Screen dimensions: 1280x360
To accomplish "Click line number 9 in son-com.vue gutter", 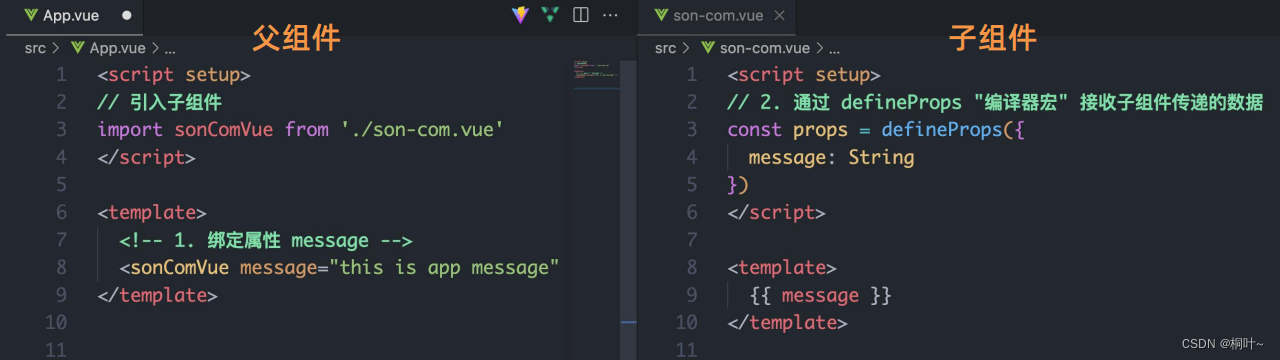I will point(692,296).
